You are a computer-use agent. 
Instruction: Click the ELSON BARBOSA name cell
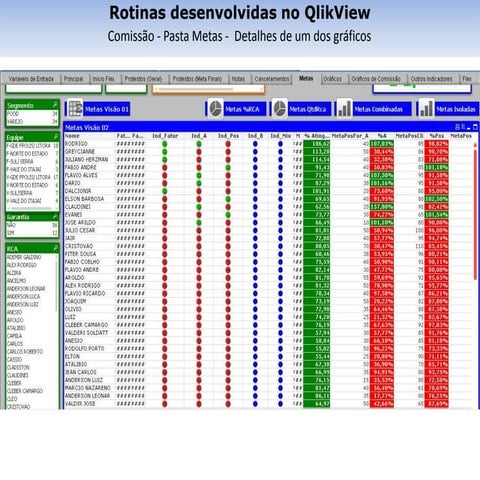click(x=84, y=199)
